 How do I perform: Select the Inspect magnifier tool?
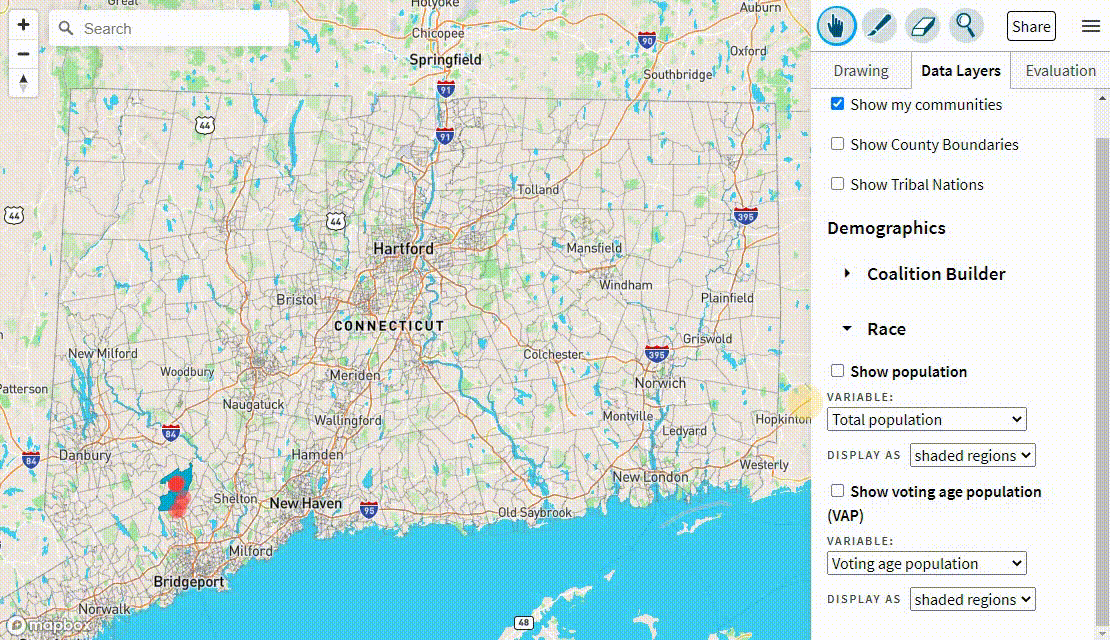click(965, 26)
